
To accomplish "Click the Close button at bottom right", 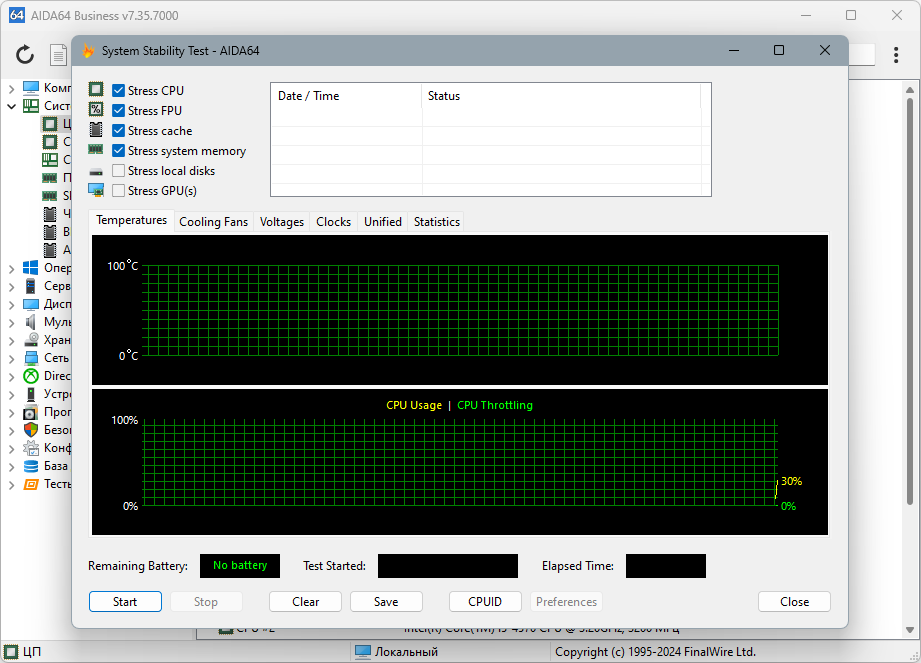I will pyautogui.click(x=794, y=601).
